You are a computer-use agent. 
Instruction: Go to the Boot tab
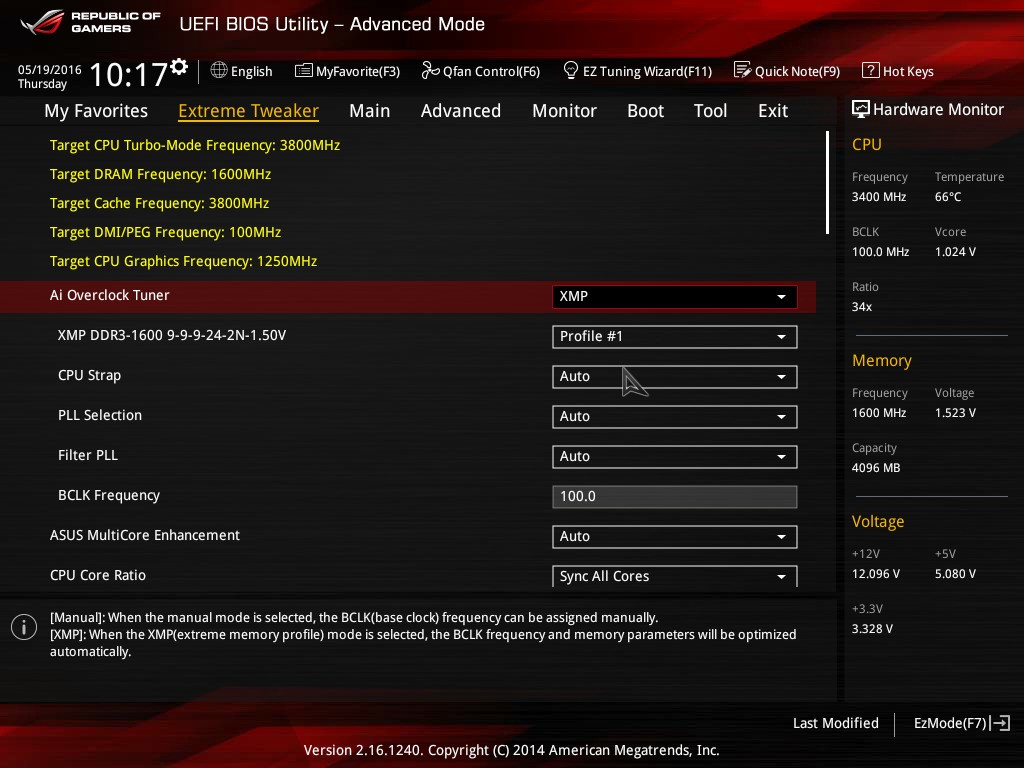645,111
